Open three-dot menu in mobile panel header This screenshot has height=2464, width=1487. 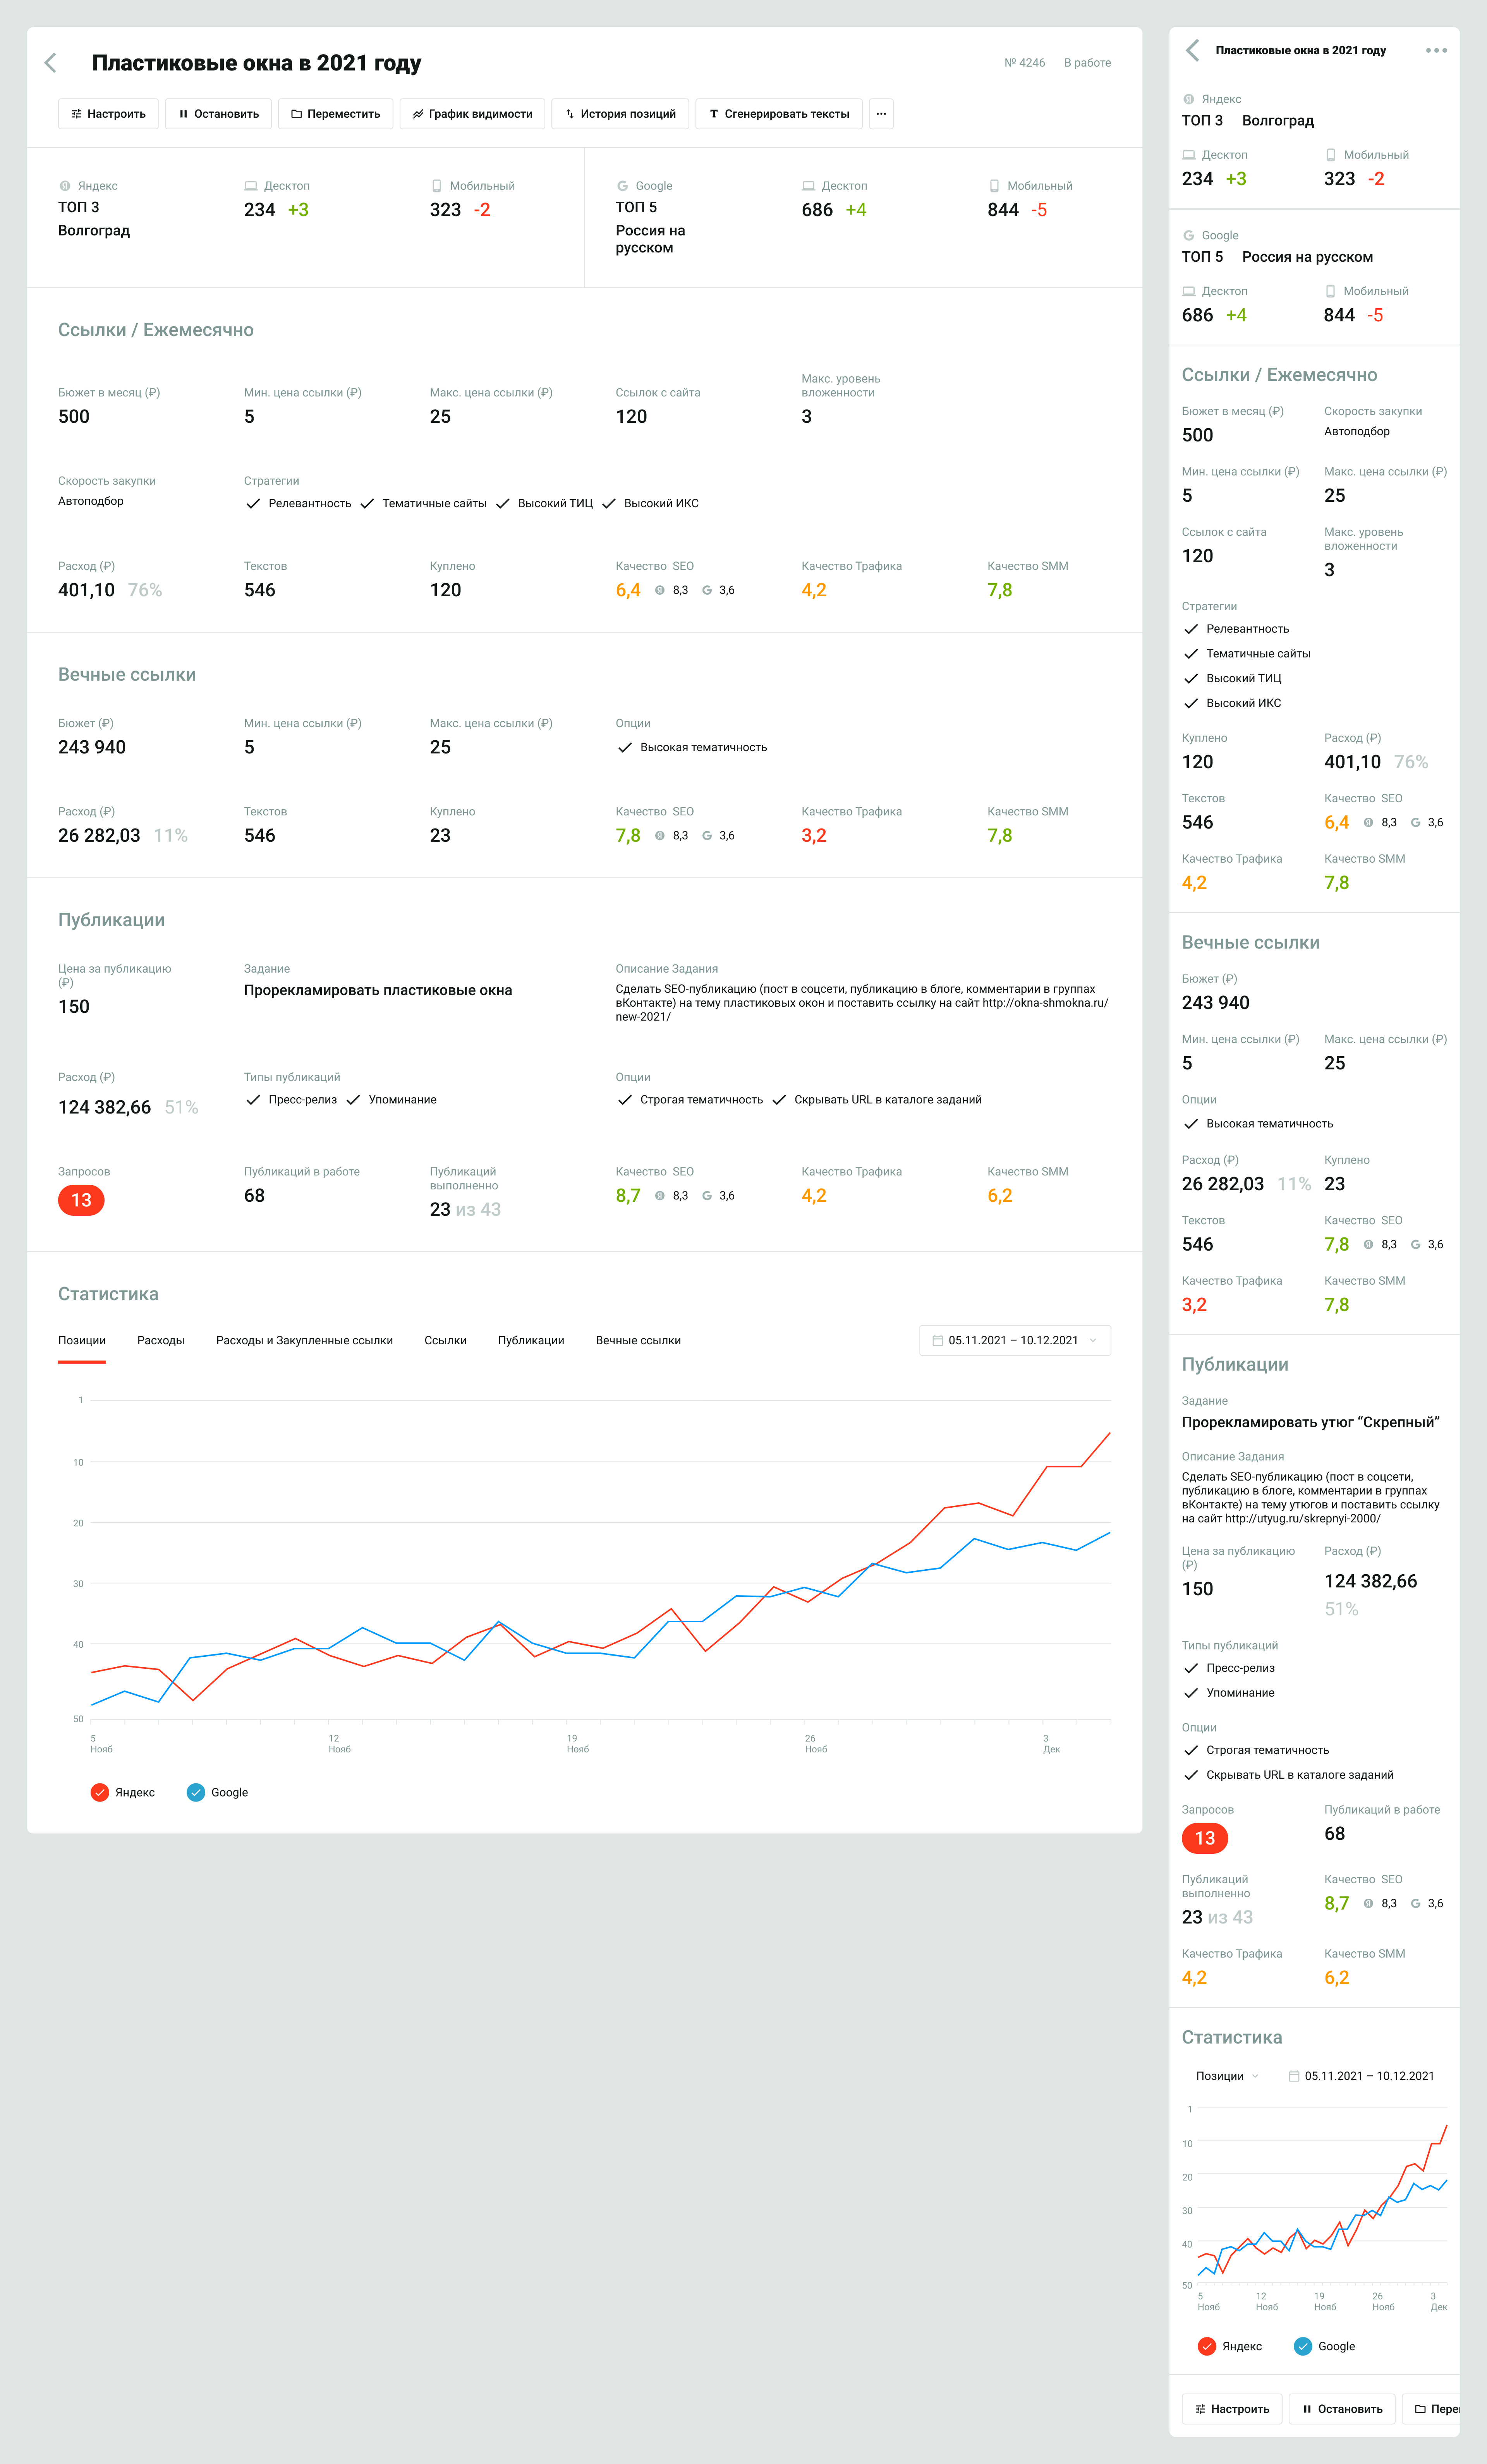(1436, 50)
